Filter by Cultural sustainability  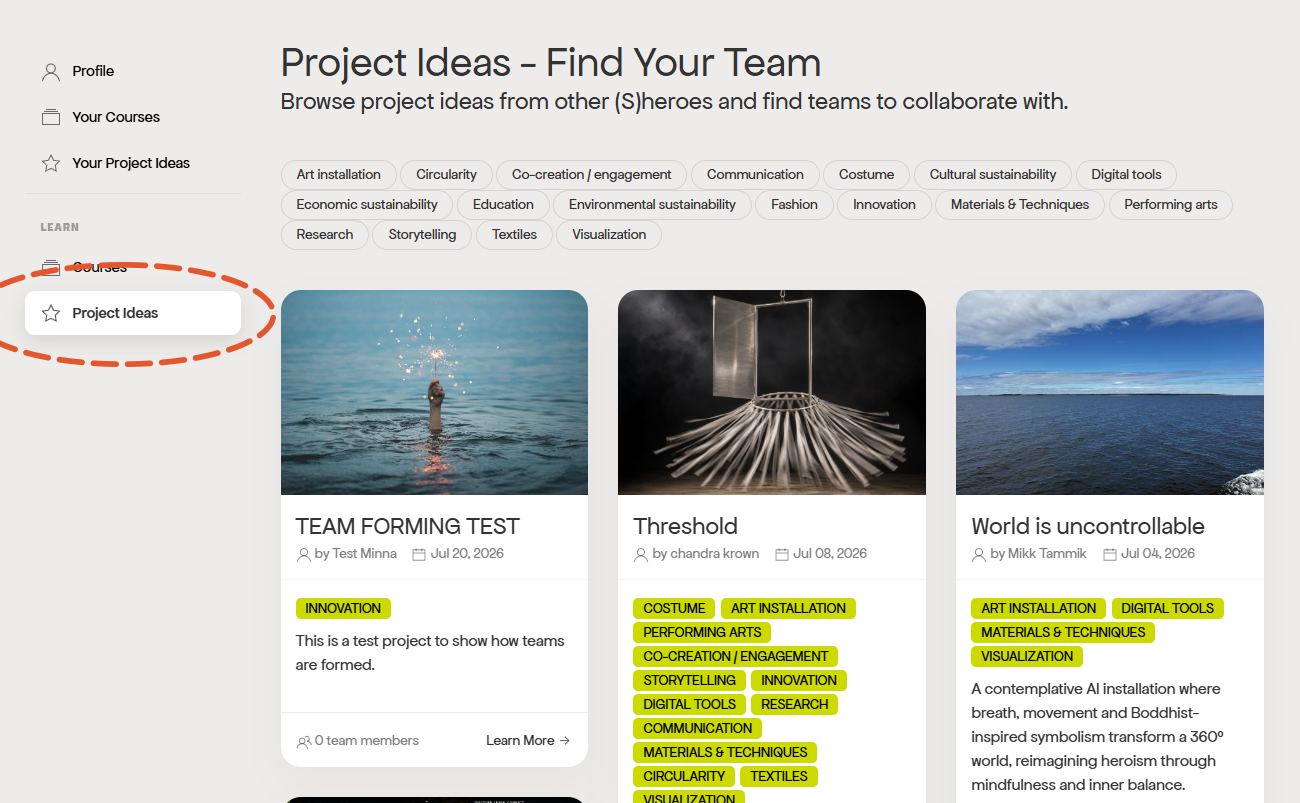993,174
